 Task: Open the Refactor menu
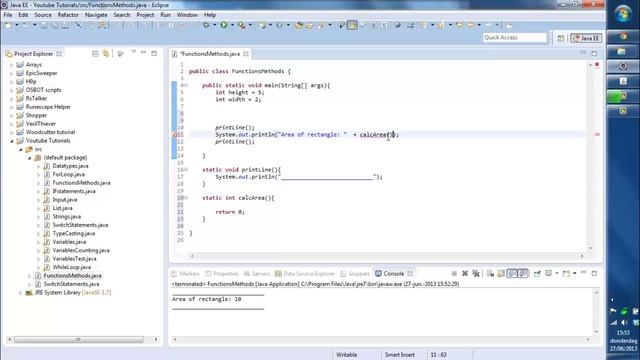click(x=68, y=15)
